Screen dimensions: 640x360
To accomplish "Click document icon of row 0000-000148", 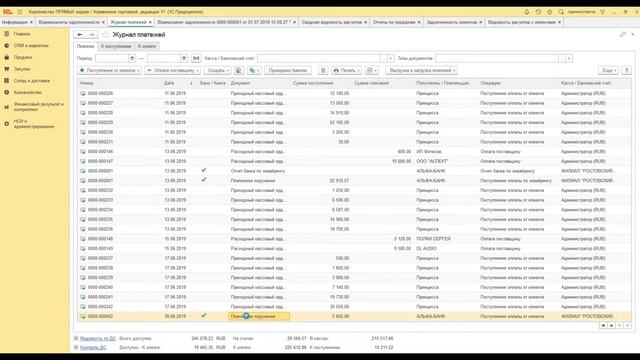I will coord(83,239).
